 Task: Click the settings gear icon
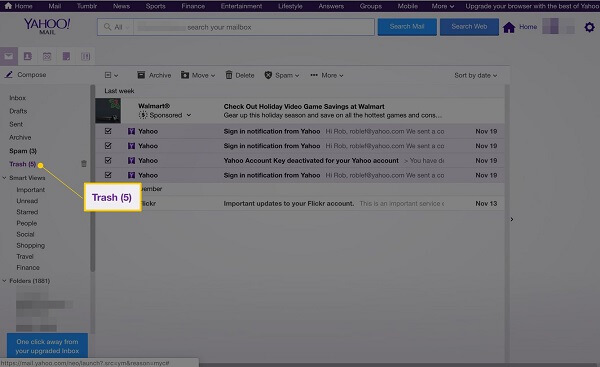coord(589,27)
